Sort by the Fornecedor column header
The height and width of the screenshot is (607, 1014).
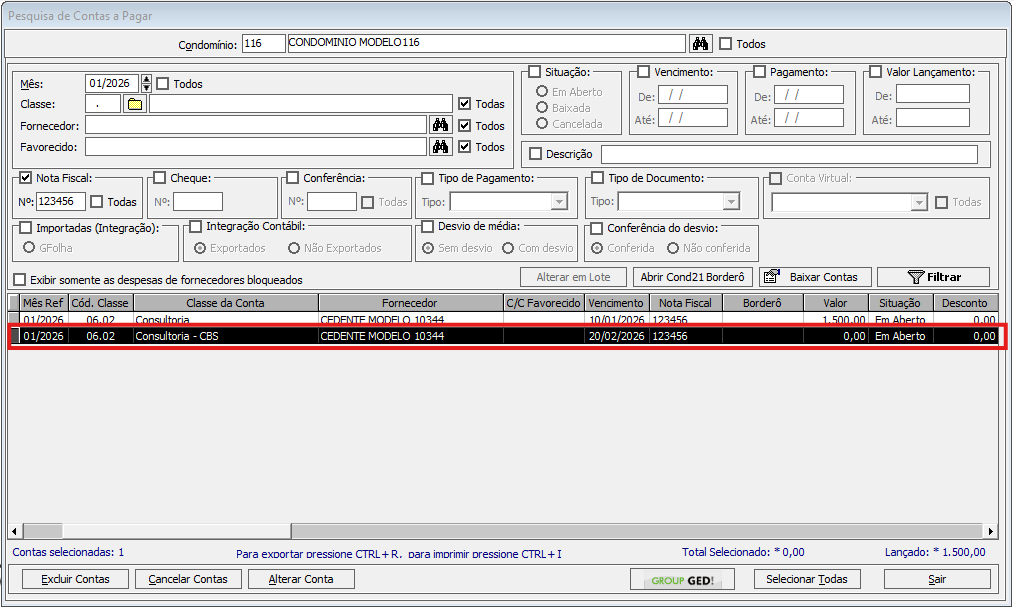pyautogui.click(x=410, y=303)
